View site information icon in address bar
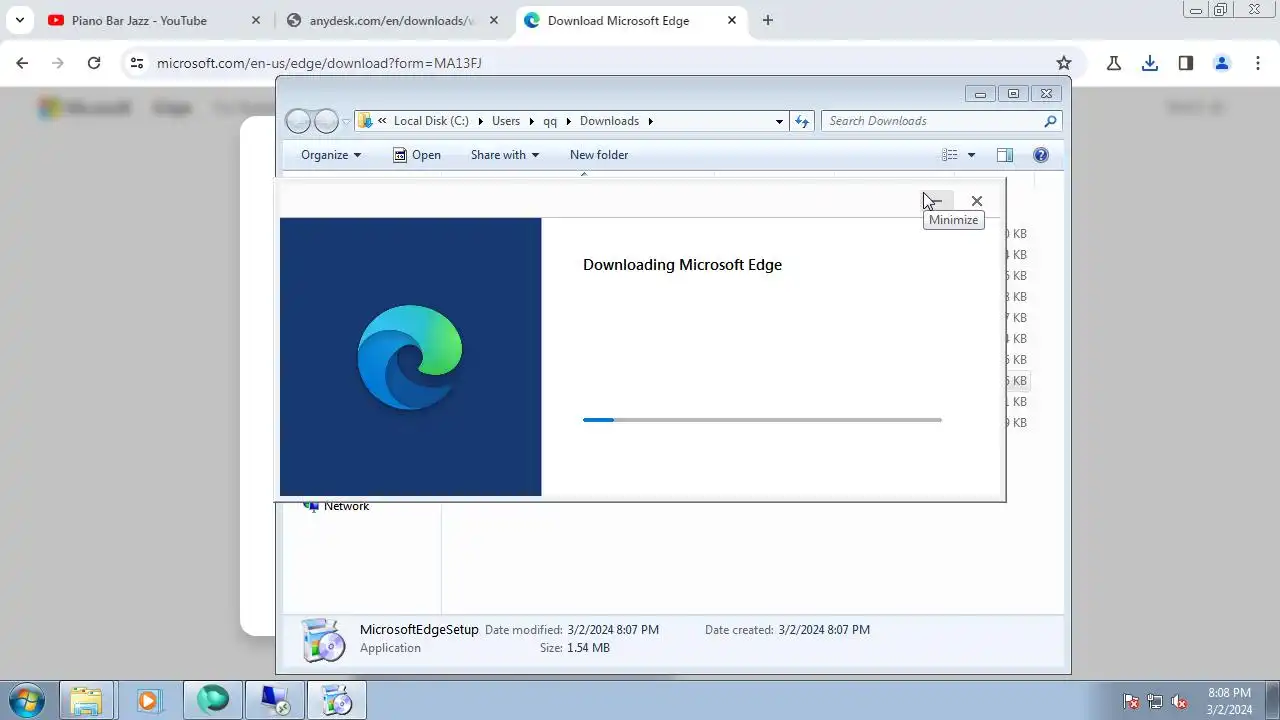Screen dimensions: 1280x720 point(137,63)
